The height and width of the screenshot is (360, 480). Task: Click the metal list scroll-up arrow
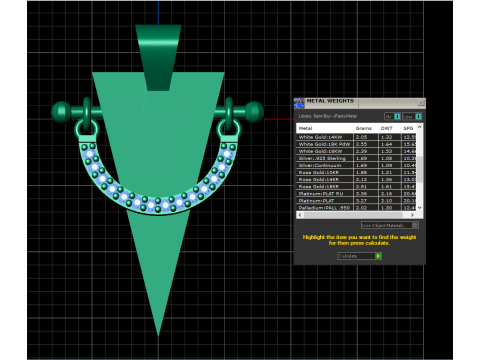click(420, 127)
